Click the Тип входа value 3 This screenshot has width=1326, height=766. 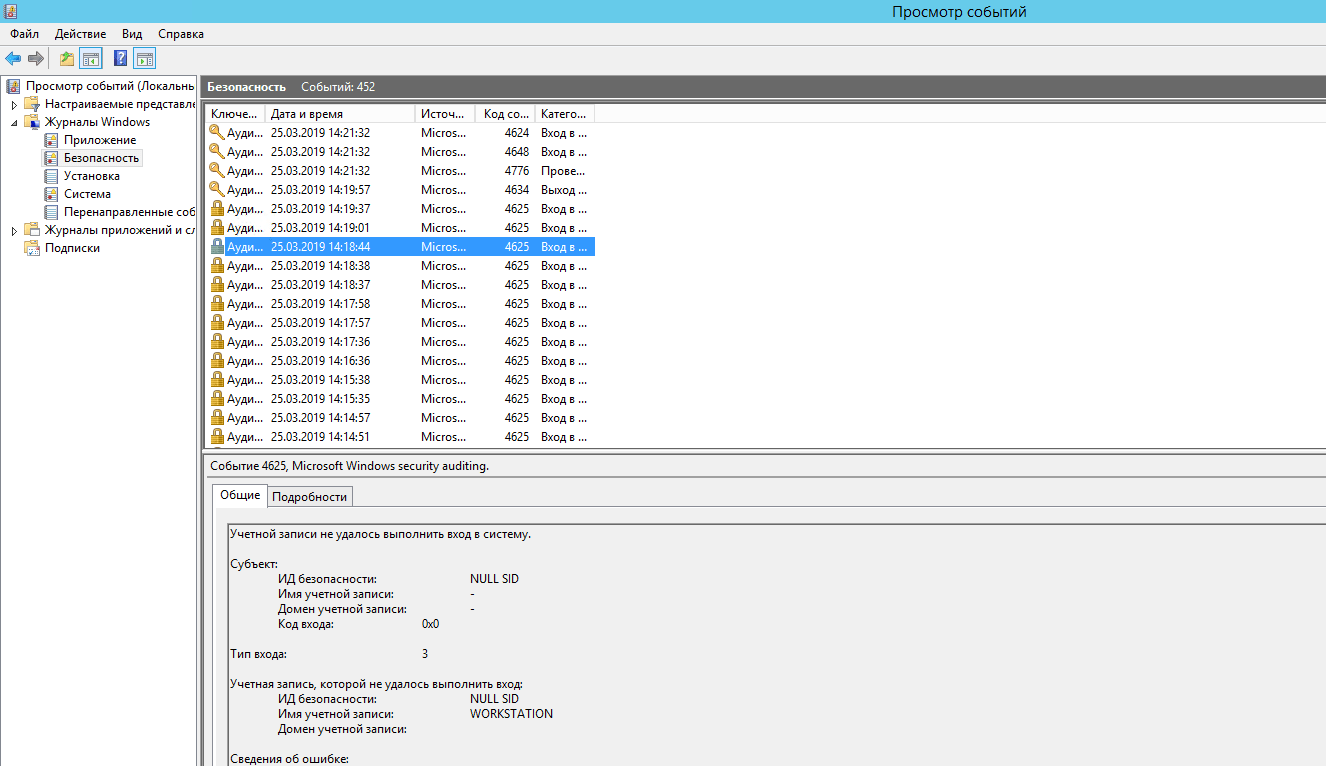(x=425, y=654)
